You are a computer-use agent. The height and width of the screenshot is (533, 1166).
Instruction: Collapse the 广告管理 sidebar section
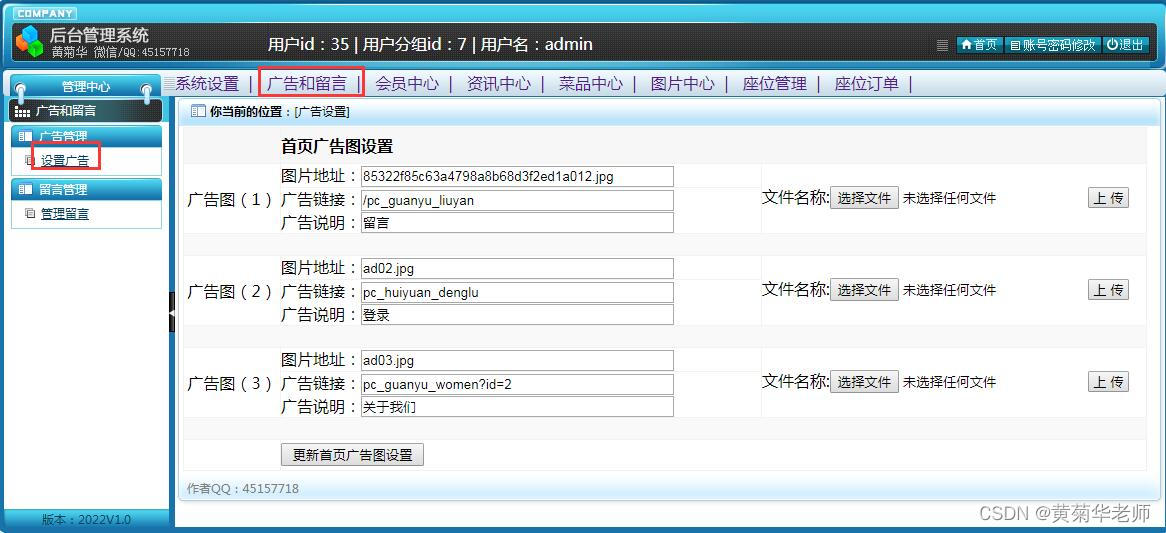[x=87, y=136]
